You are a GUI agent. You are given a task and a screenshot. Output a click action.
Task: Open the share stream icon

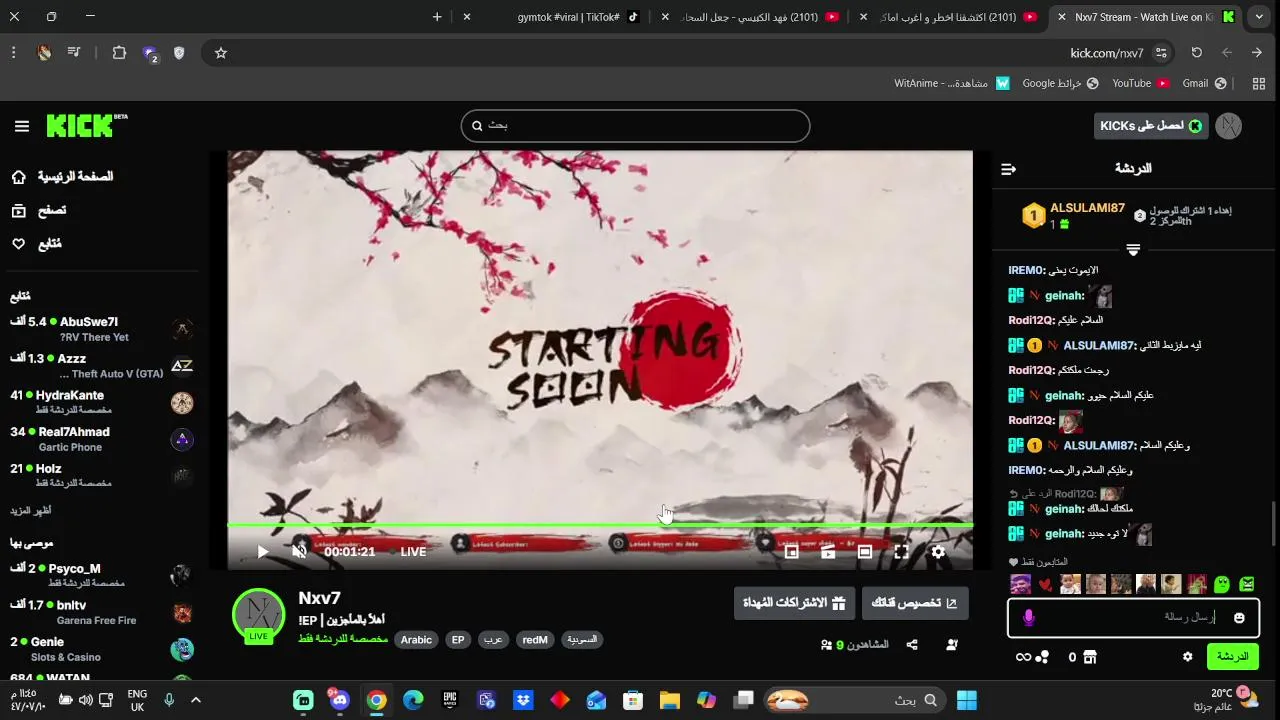(912, 646)
